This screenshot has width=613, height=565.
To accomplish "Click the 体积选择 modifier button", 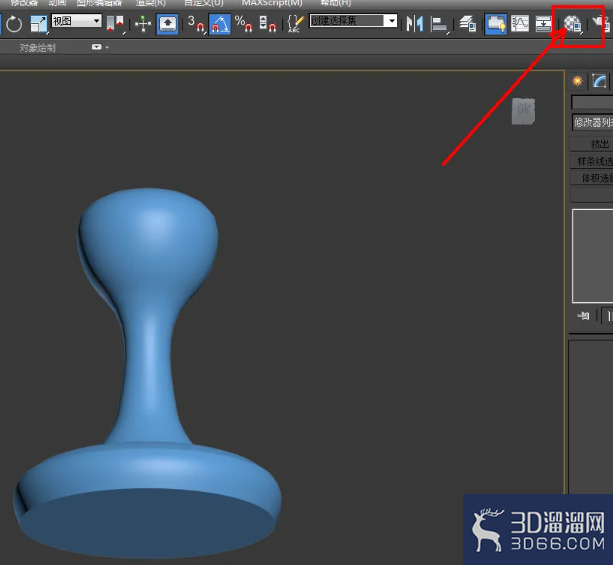I will point(591,178).
